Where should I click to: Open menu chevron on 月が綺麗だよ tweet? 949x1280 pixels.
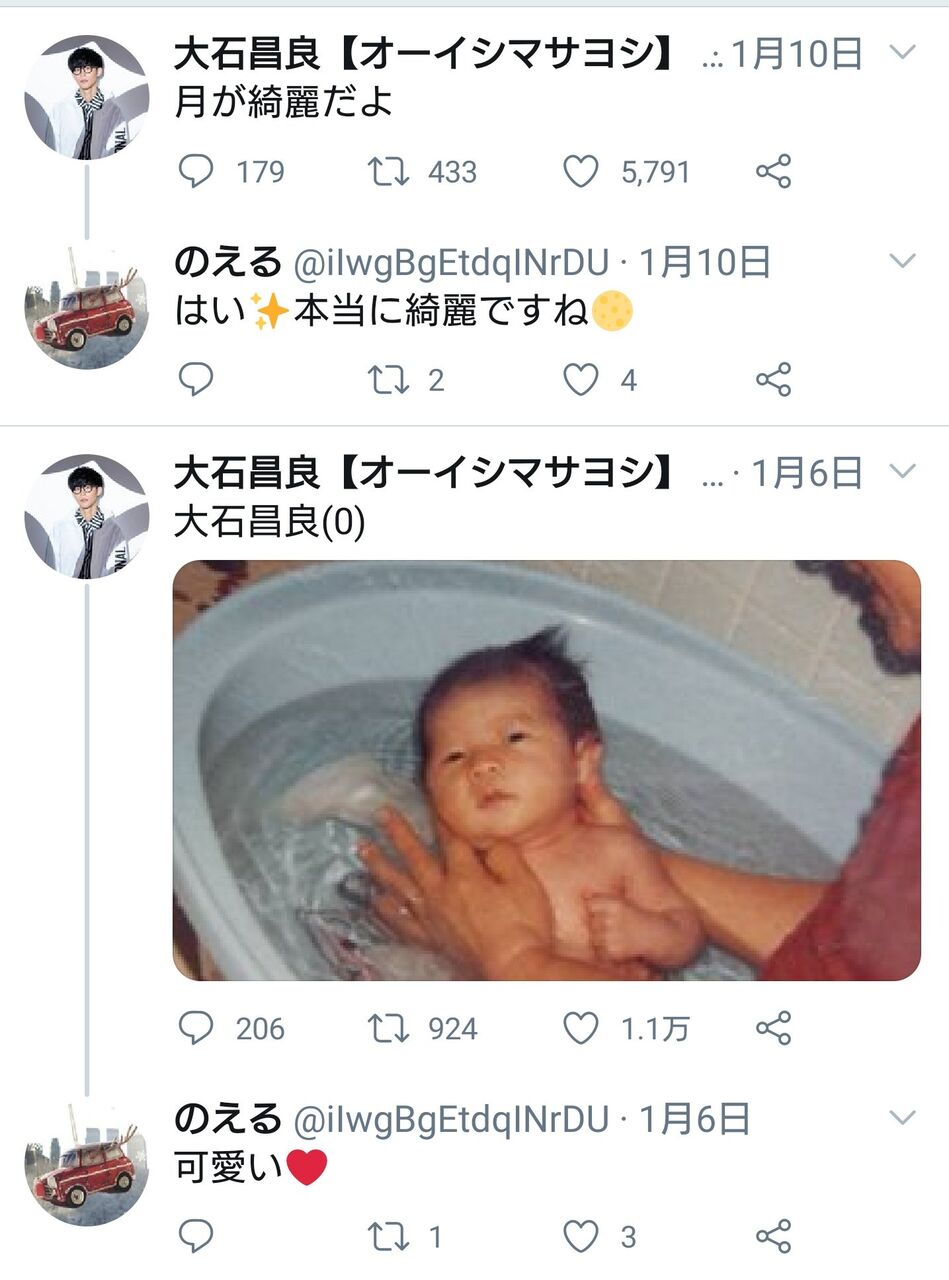pyautogui.click(x=902, y=53)
